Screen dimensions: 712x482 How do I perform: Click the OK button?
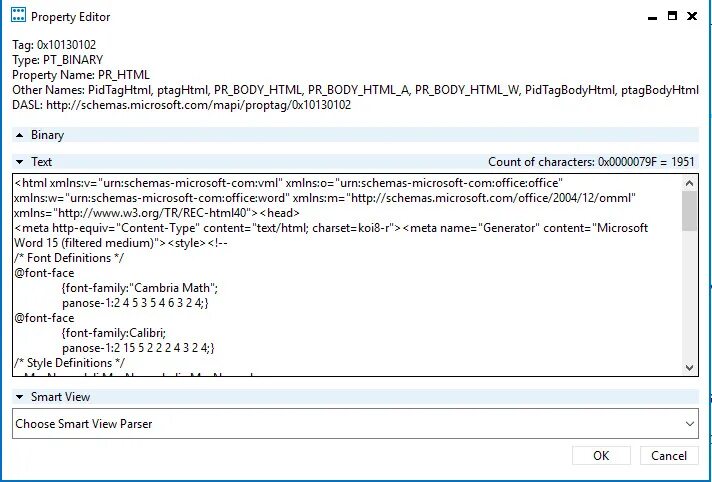pyautogui.click(x=601, y=456)
